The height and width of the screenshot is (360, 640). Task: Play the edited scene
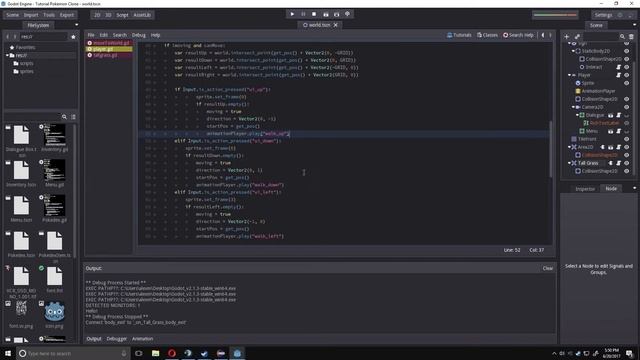pos(325,14)
